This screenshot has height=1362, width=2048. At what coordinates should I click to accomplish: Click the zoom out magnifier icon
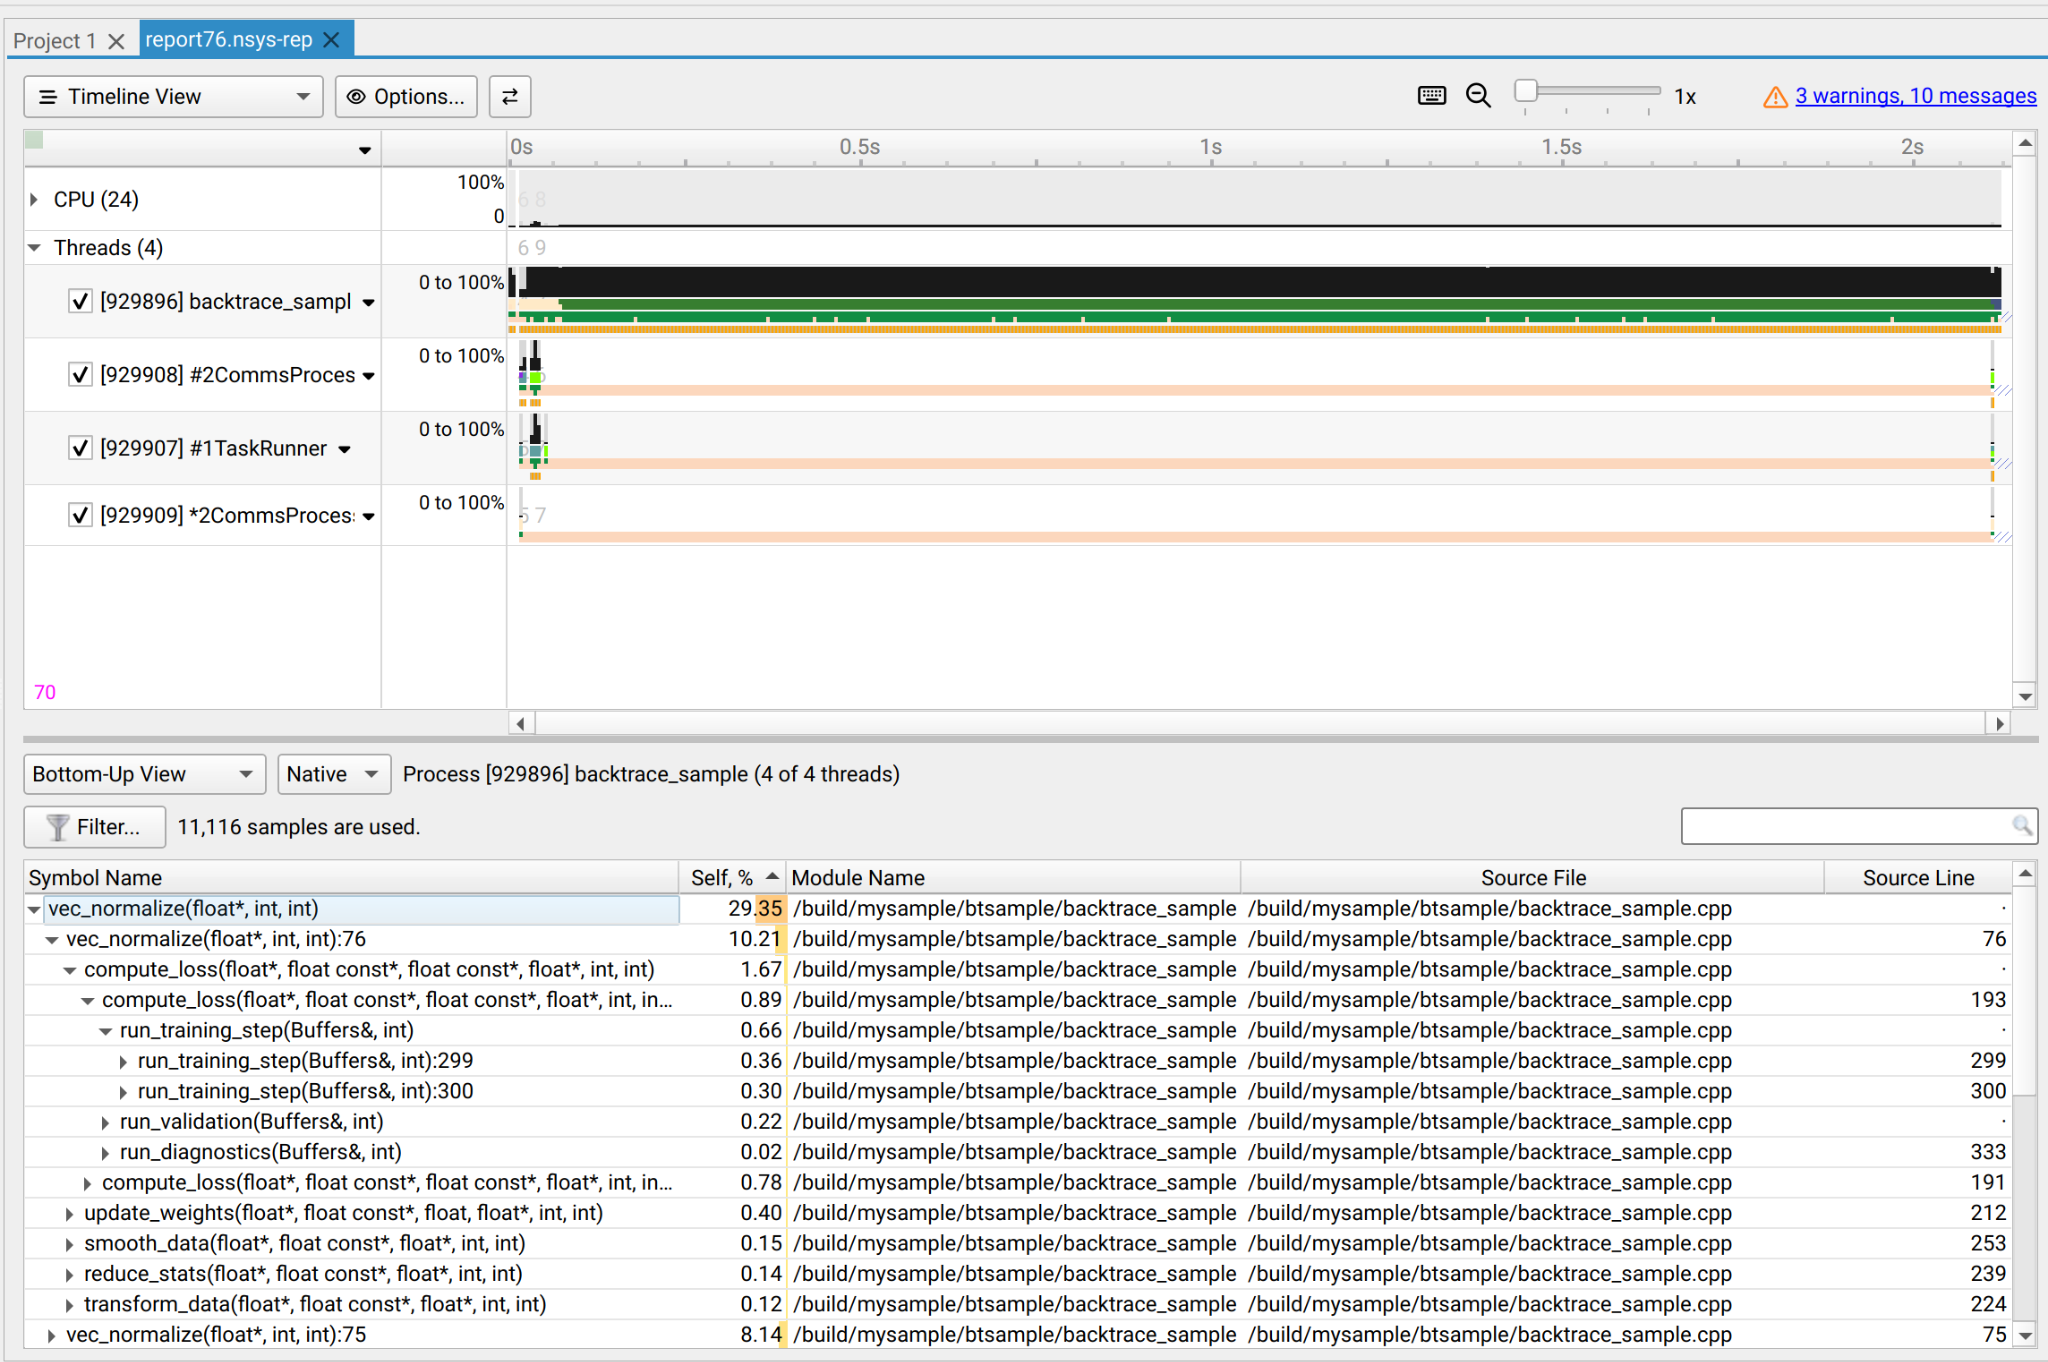coord(1478,96)
